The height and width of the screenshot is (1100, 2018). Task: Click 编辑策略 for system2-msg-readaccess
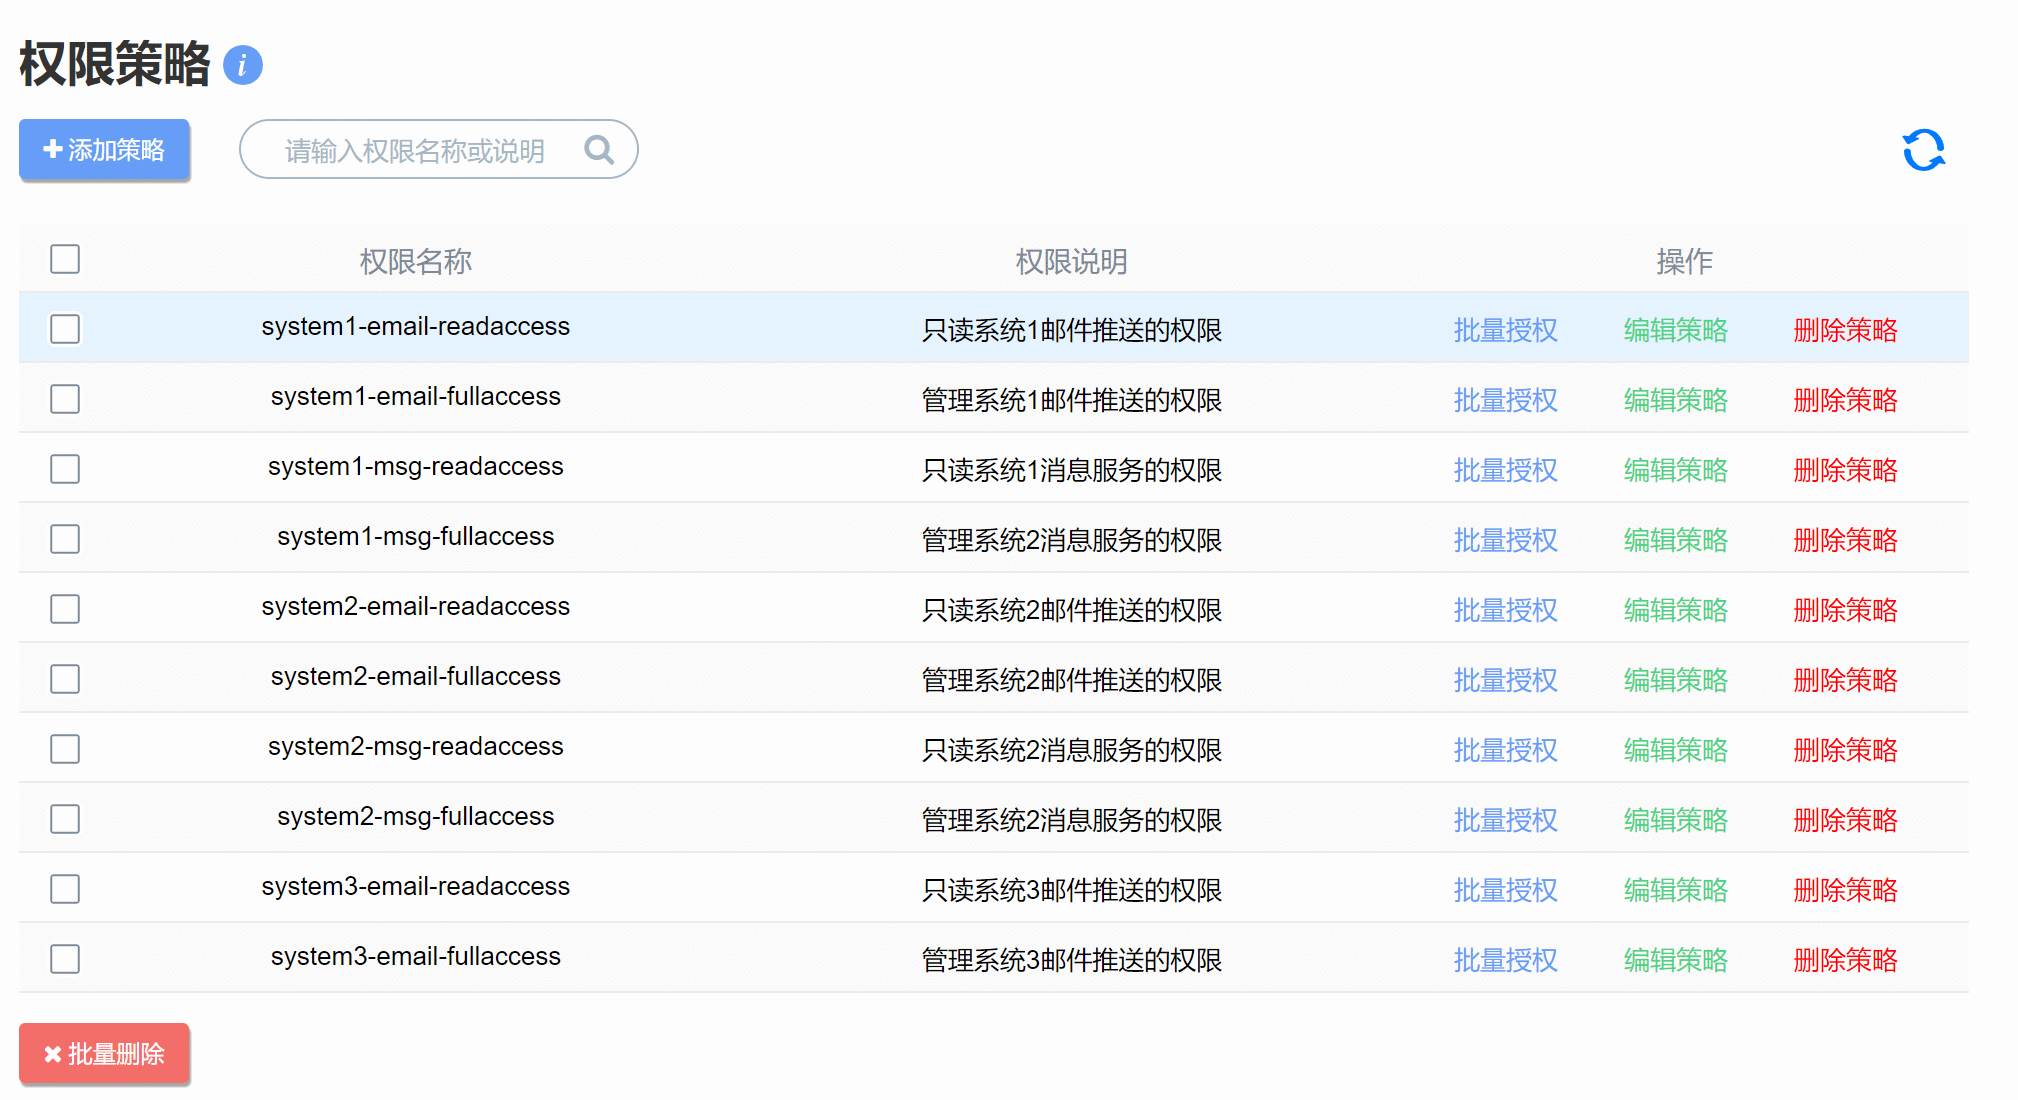(1675, 750)
